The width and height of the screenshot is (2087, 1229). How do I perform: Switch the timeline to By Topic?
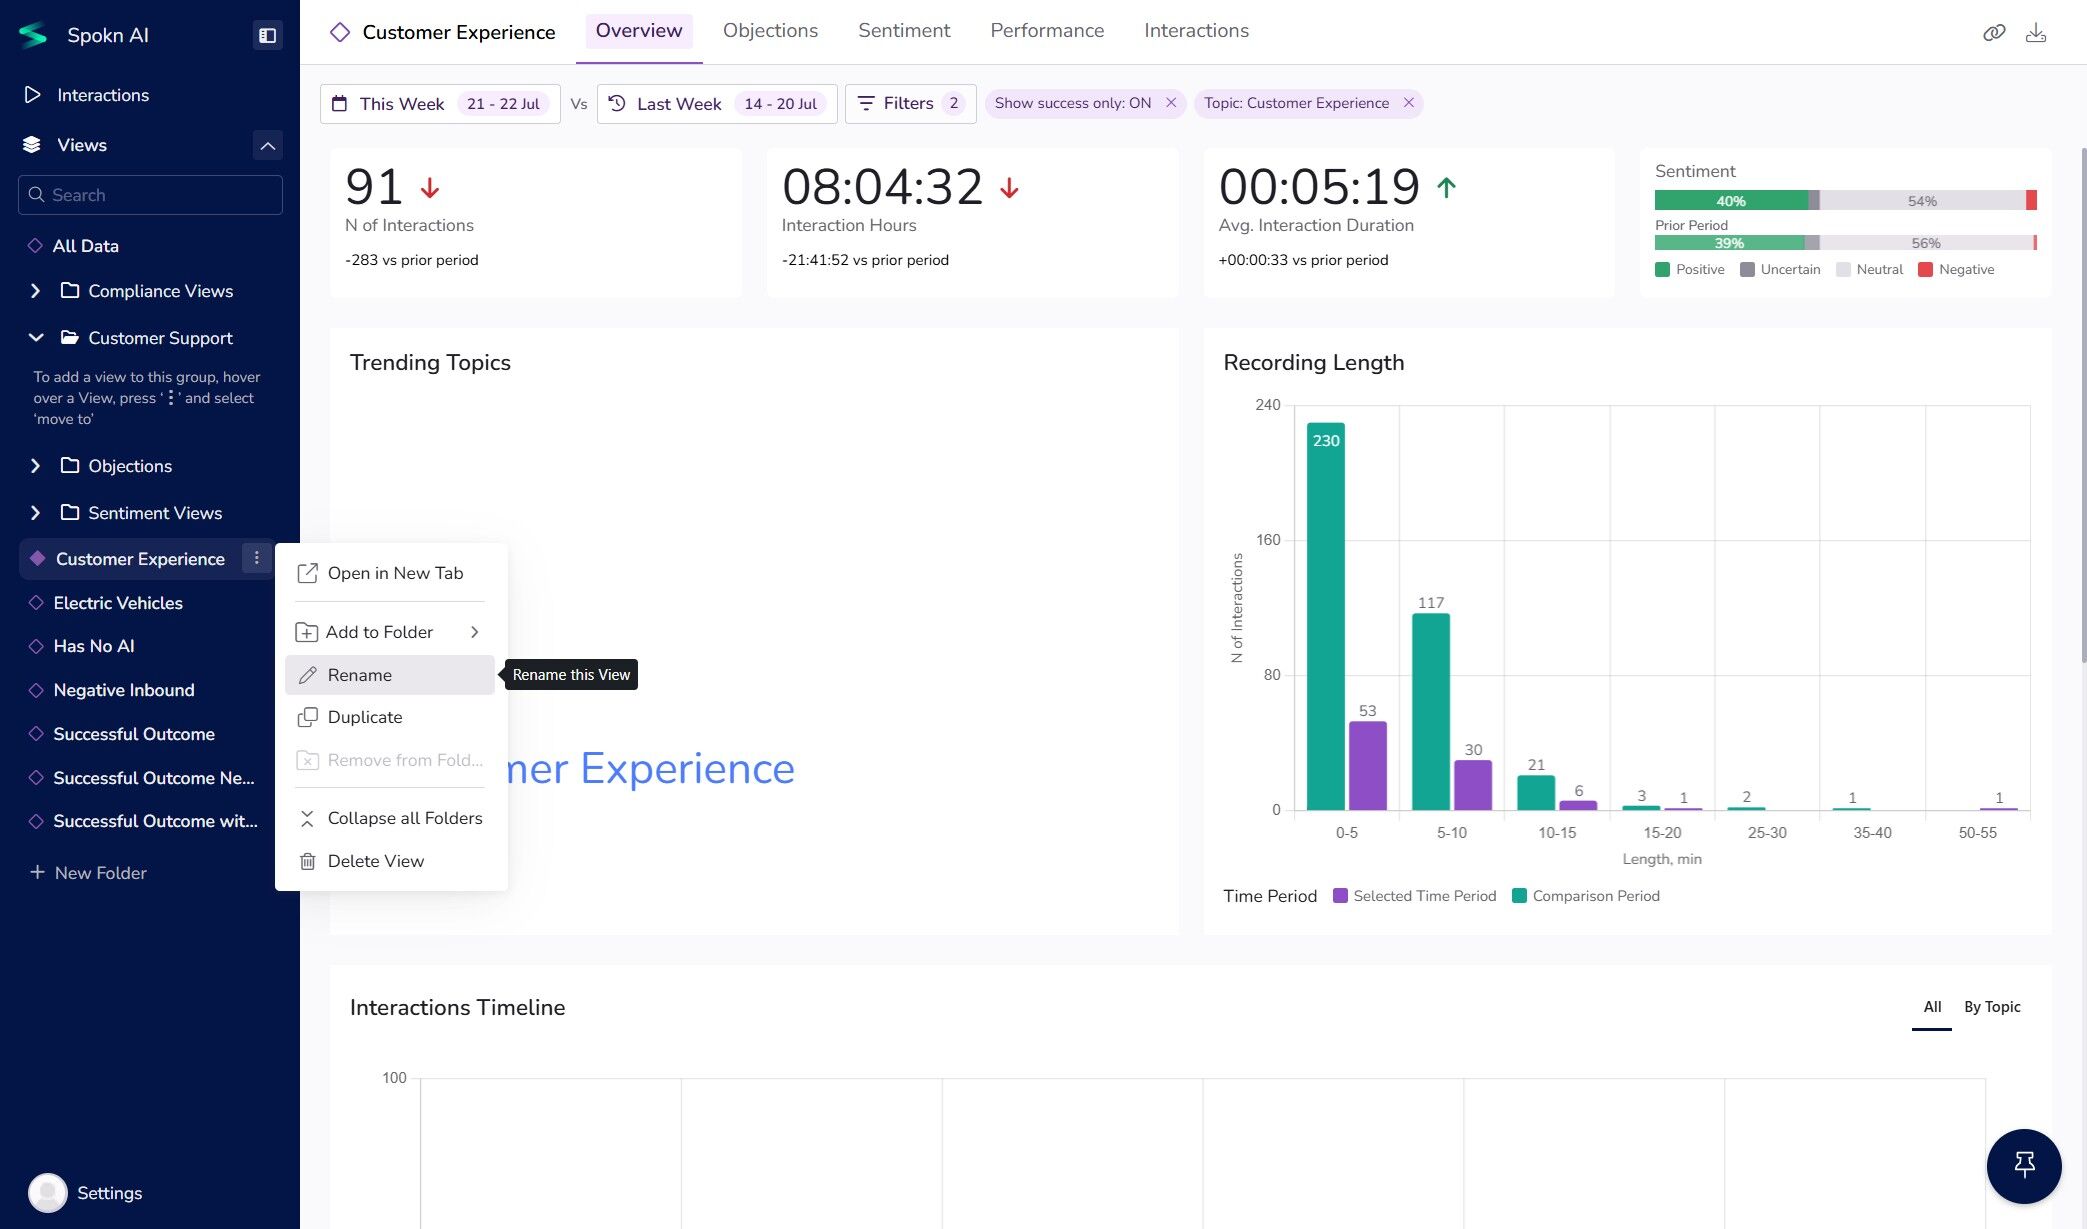1991,1007
